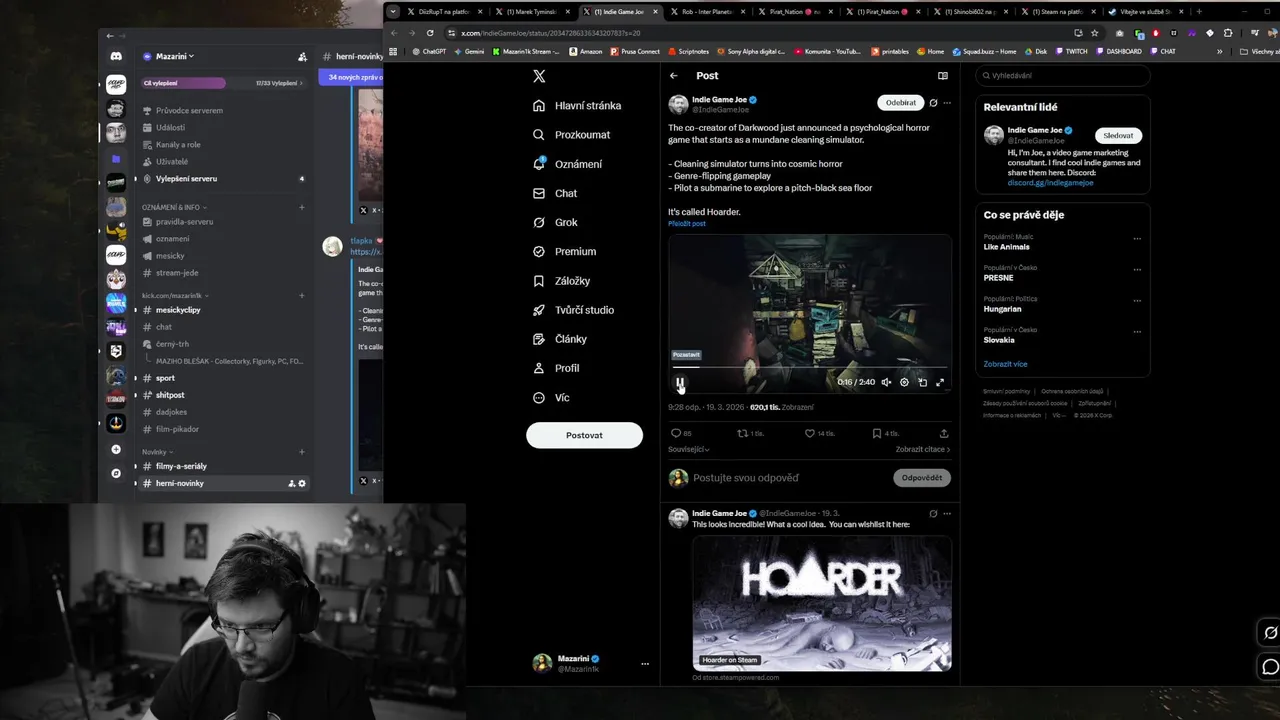
Task: Open the ChatGPT bookmark in bookmarks bar
Action: (429, 51)
